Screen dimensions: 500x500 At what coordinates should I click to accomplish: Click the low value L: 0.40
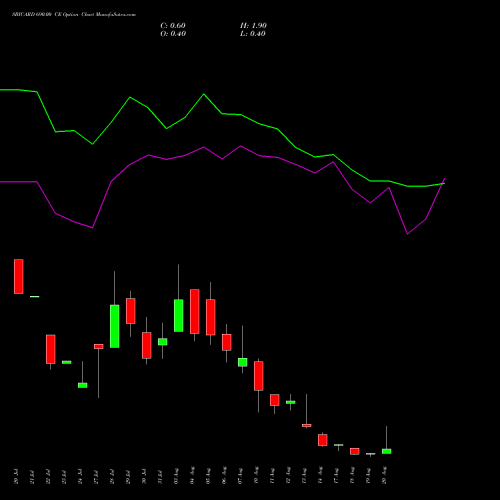(x=253, y=34)
